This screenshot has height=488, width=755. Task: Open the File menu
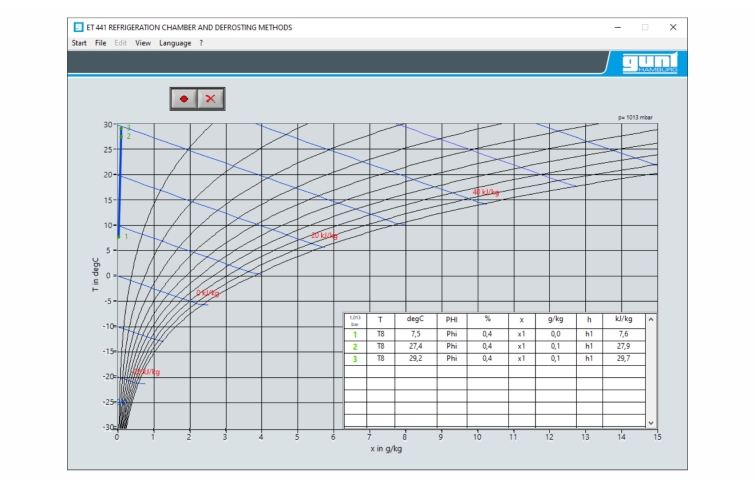coord(101,43)
